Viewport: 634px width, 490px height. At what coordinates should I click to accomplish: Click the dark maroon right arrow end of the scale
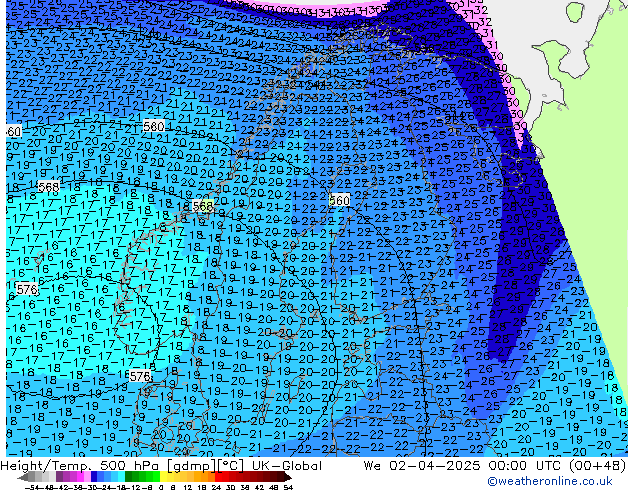(288, 478)
